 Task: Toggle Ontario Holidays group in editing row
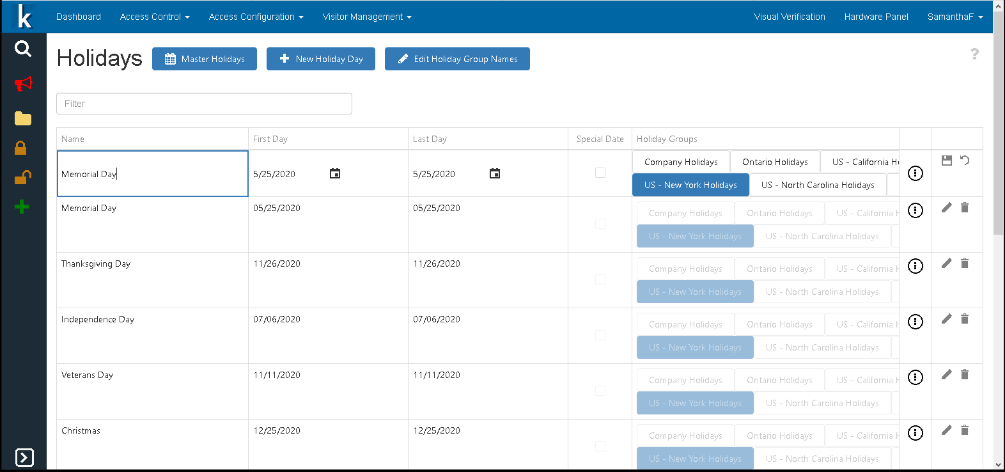(776, 162)
